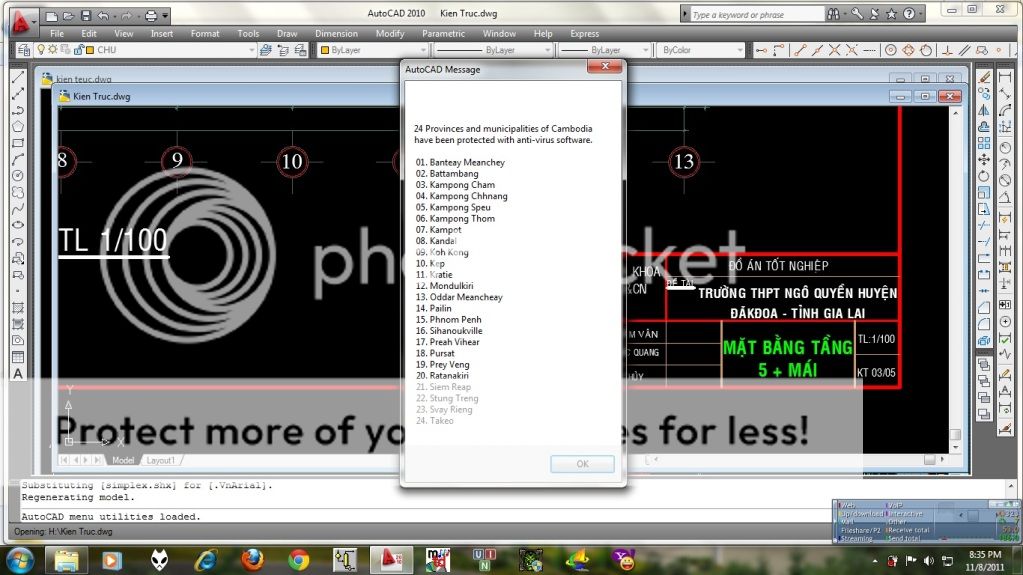
Task: Select the Snap to Quadrant osnap icon
Action: (x=908, y=50)
